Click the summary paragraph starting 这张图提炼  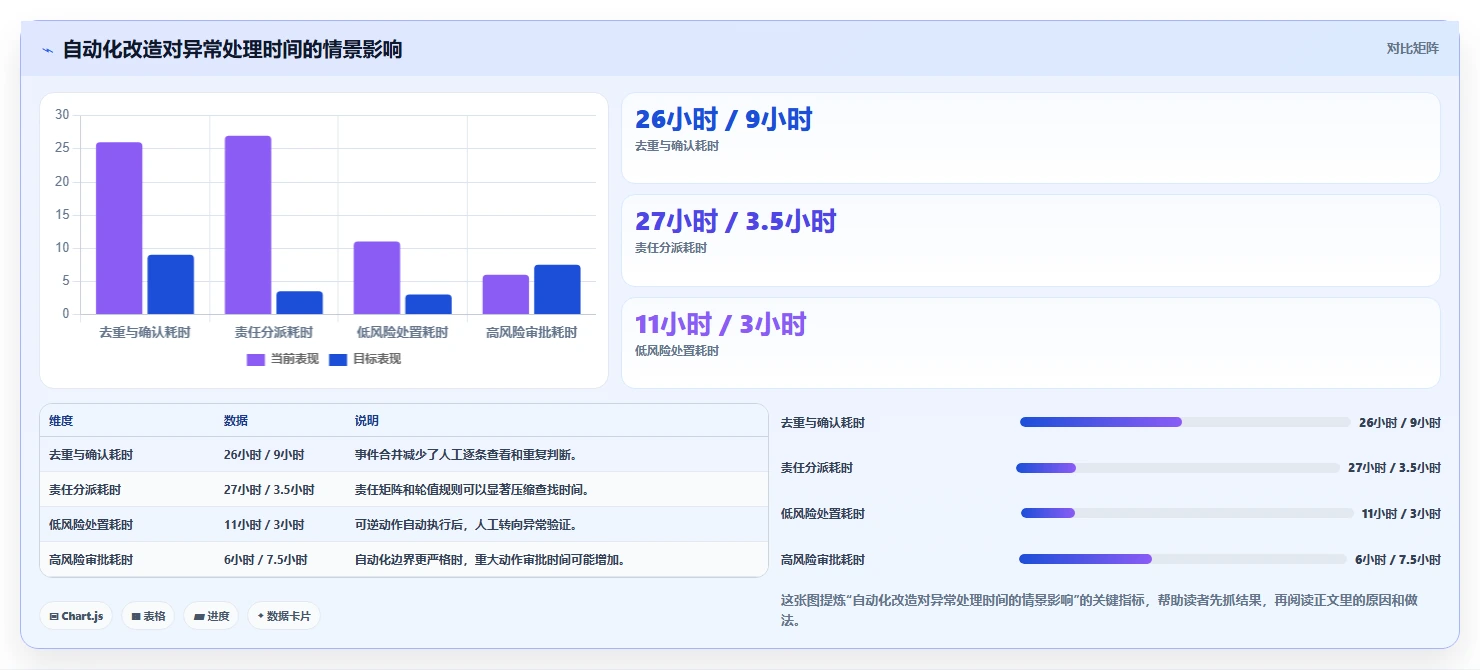pos(1100,610)
